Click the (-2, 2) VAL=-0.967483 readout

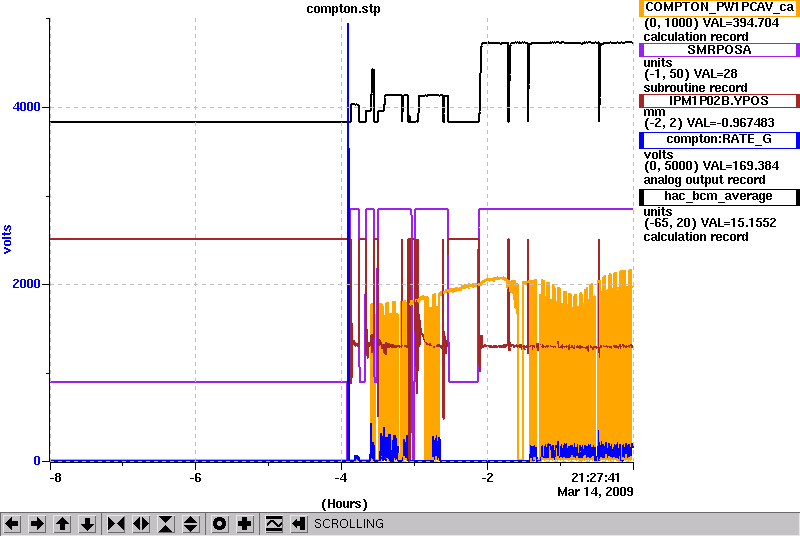(x=709, y=123)
